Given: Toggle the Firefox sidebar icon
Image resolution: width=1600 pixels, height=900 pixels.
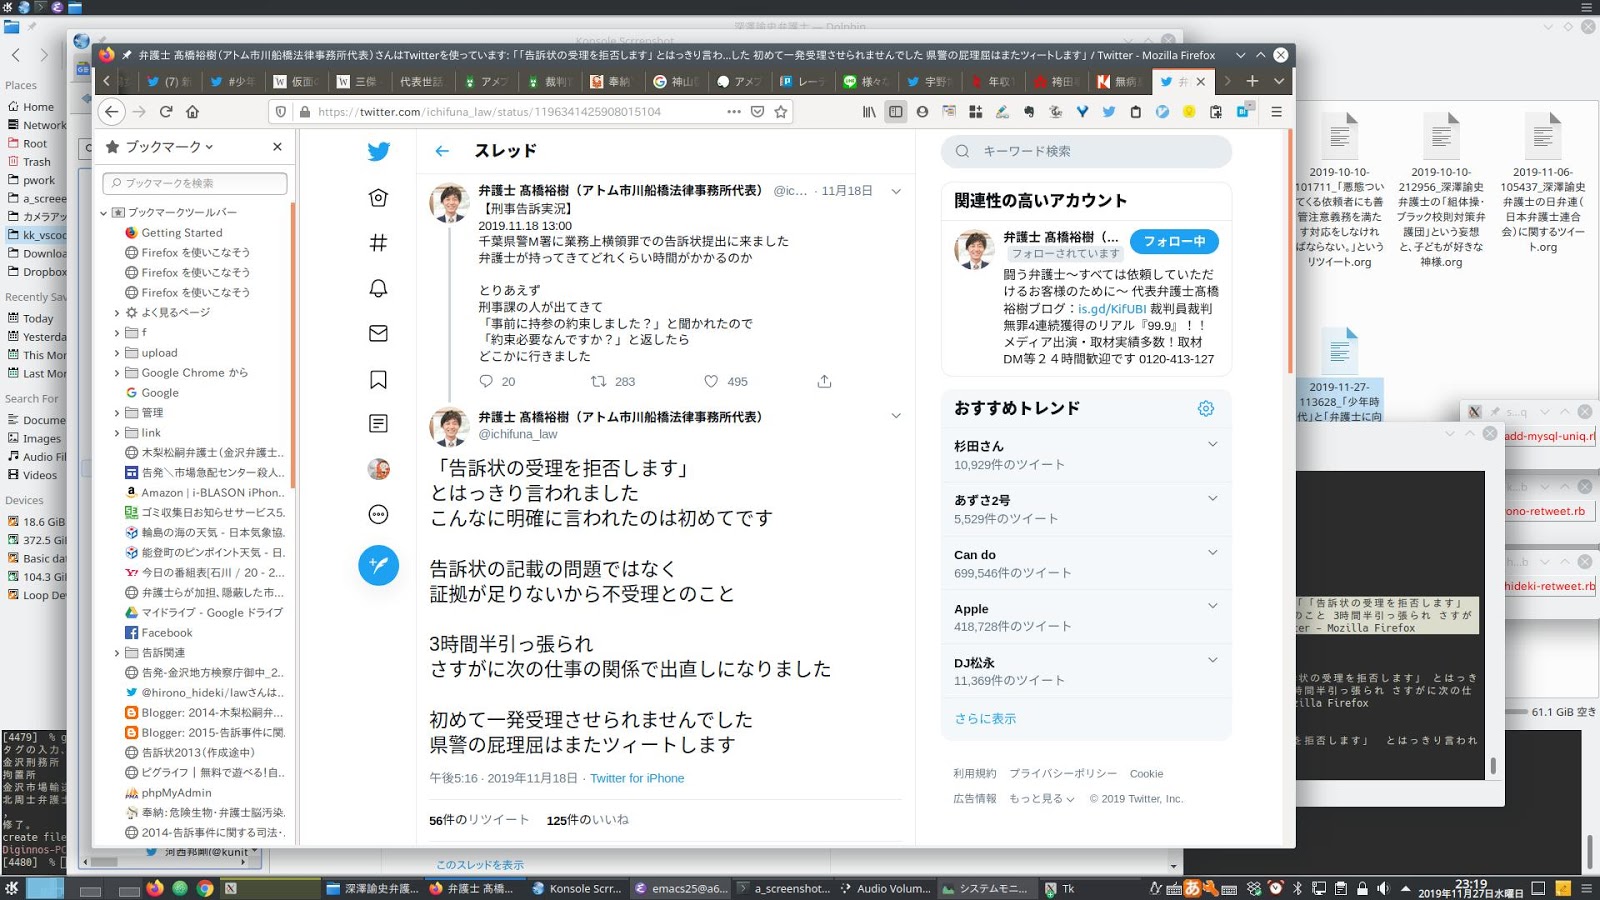Looking at the screenshot, I should (896, 112).
